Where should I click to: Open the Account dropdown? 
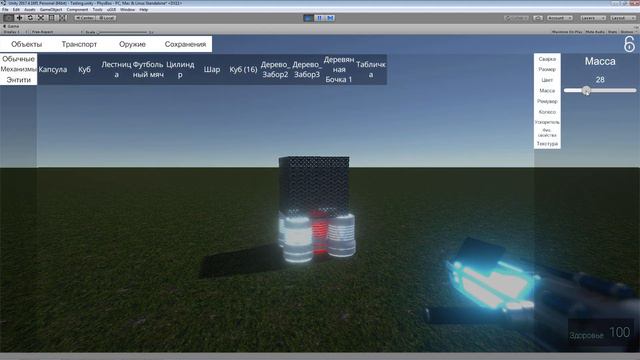tap(559, 18)
